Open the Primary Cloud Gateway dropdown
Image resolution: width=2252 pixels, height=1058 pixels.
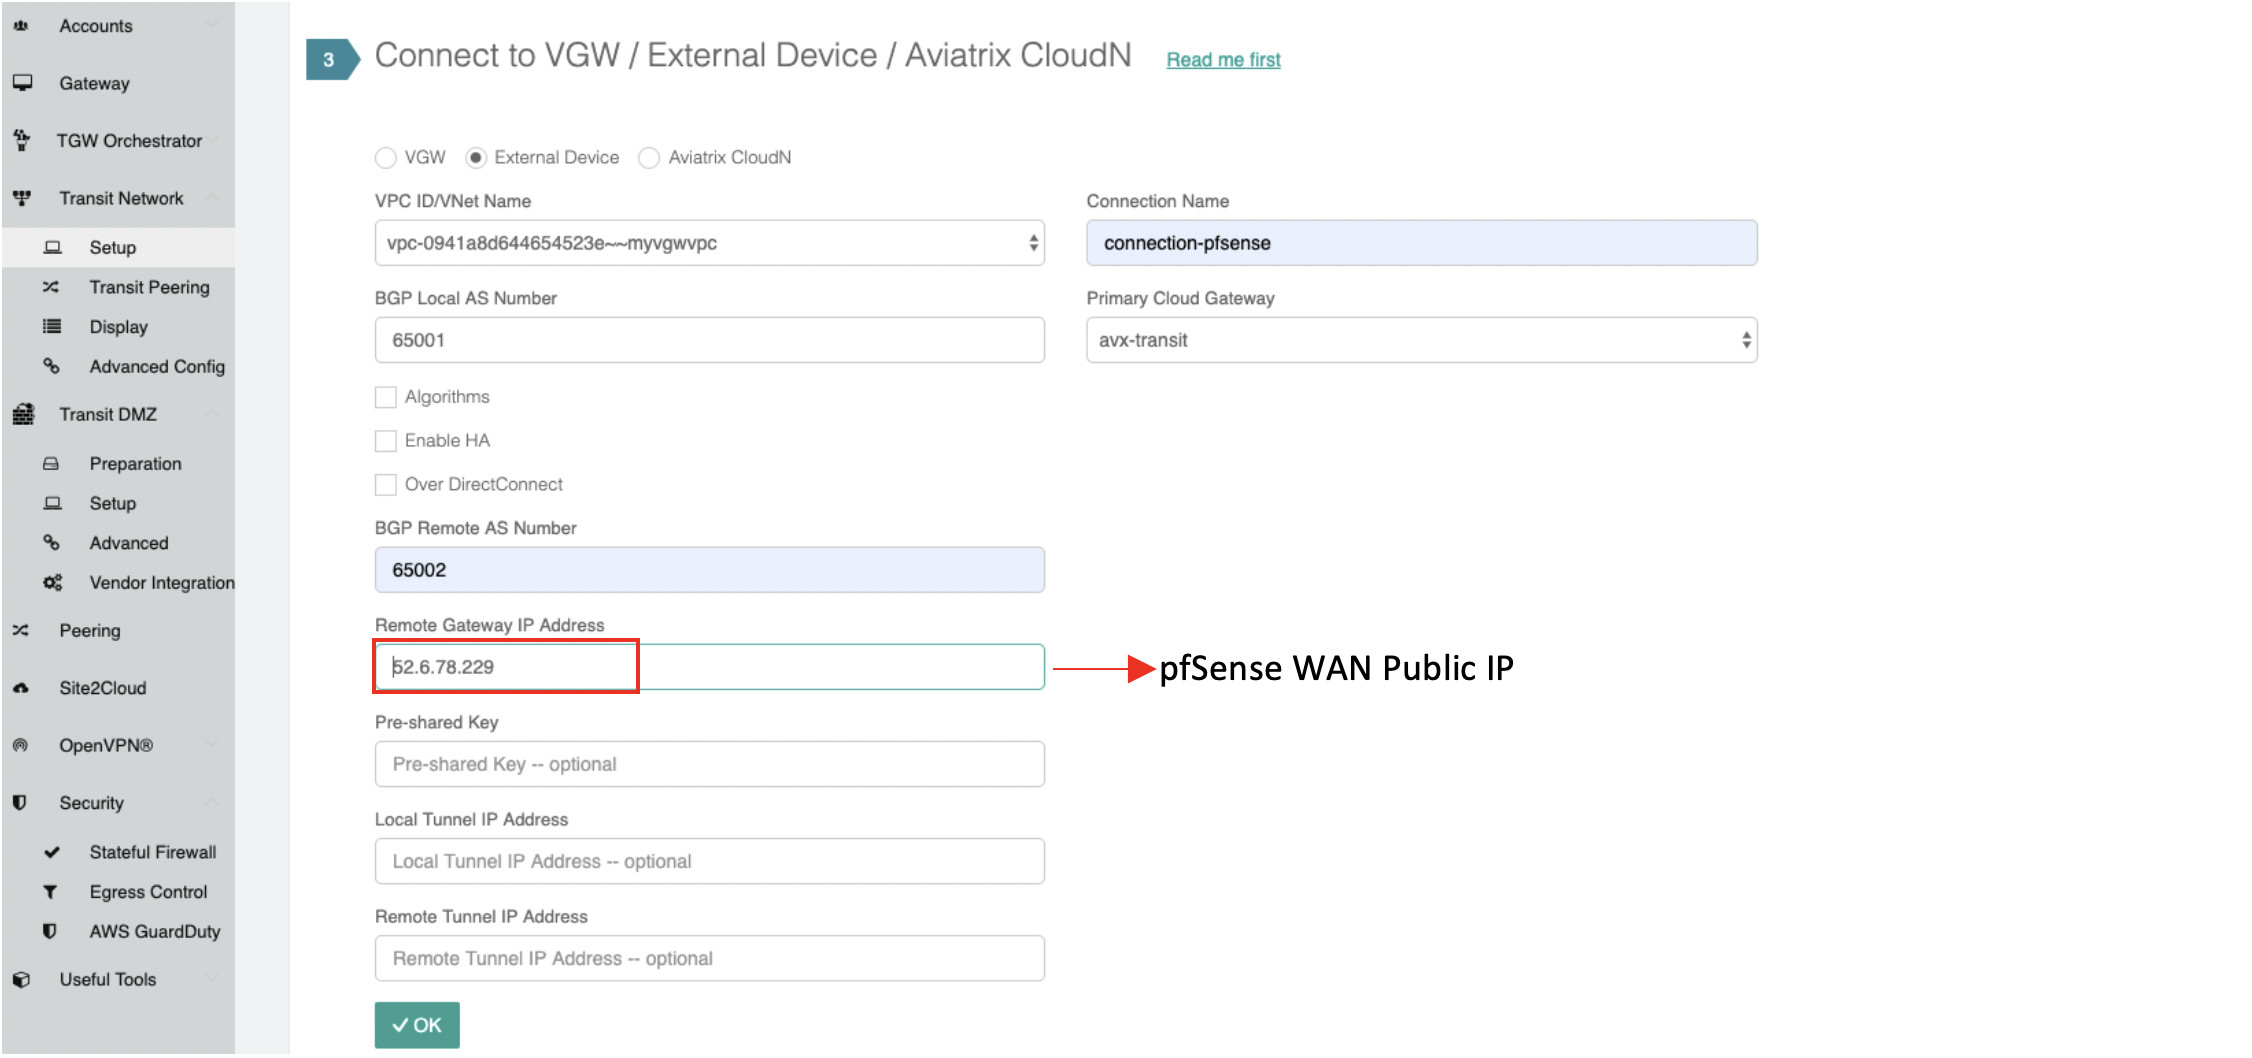(1420, 340)
